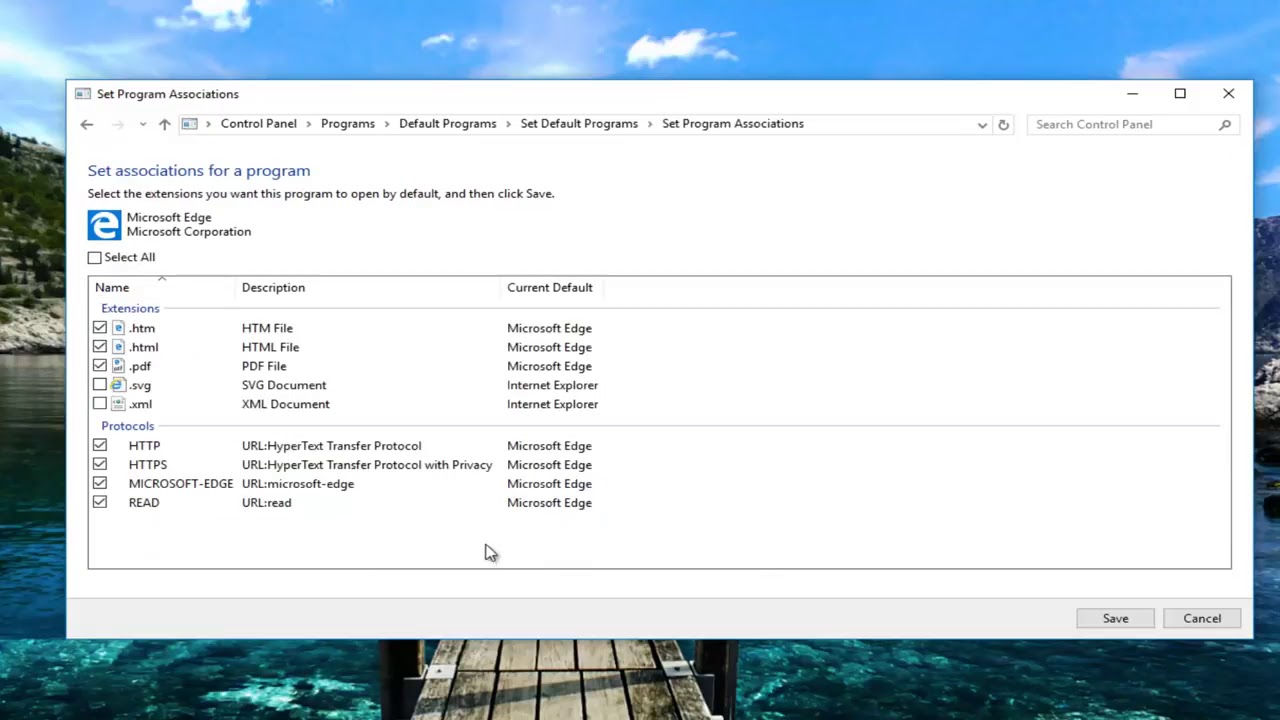The image size is (1280, 720).
Task: Uncheck the .html extension checkbox
Action: click(x=100, y=347)
